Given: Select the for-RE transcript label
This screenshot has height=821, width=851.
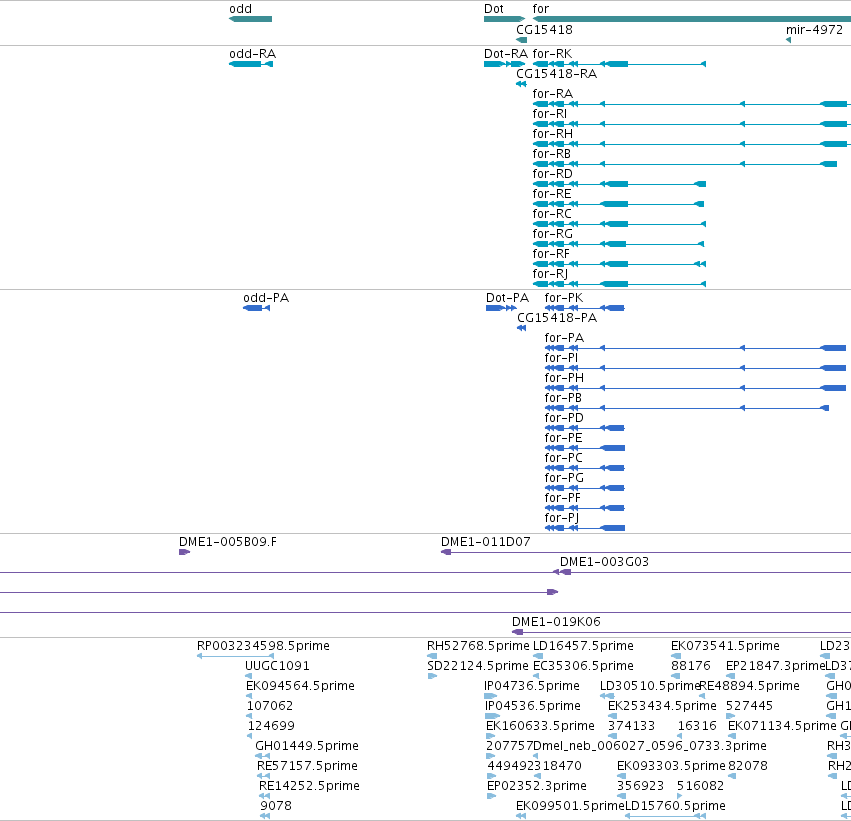Looking at the screenshot, I should point(552,194).
